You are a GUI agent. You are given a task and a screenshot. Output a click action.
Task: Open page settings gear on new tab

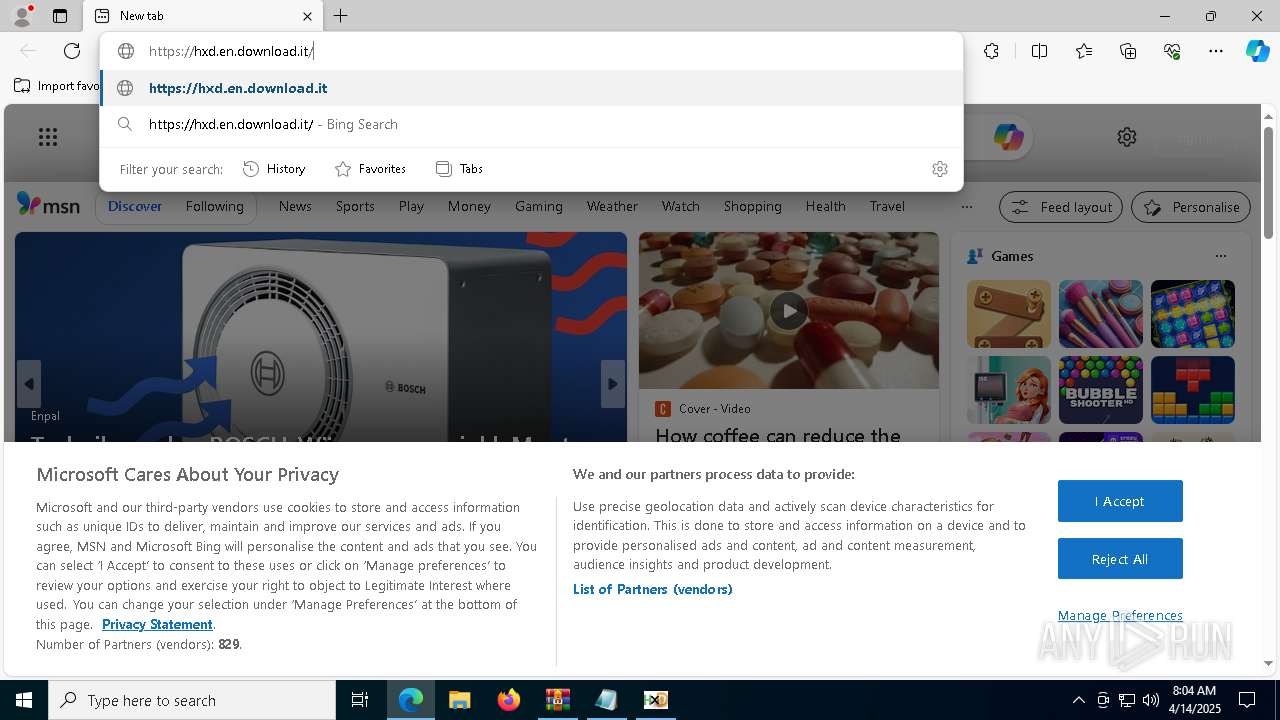coord(1127,137)
